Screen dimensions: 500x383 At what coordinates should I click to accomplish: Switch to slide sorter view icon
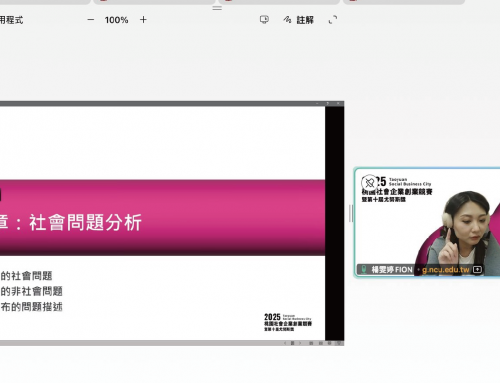(320, 343)
